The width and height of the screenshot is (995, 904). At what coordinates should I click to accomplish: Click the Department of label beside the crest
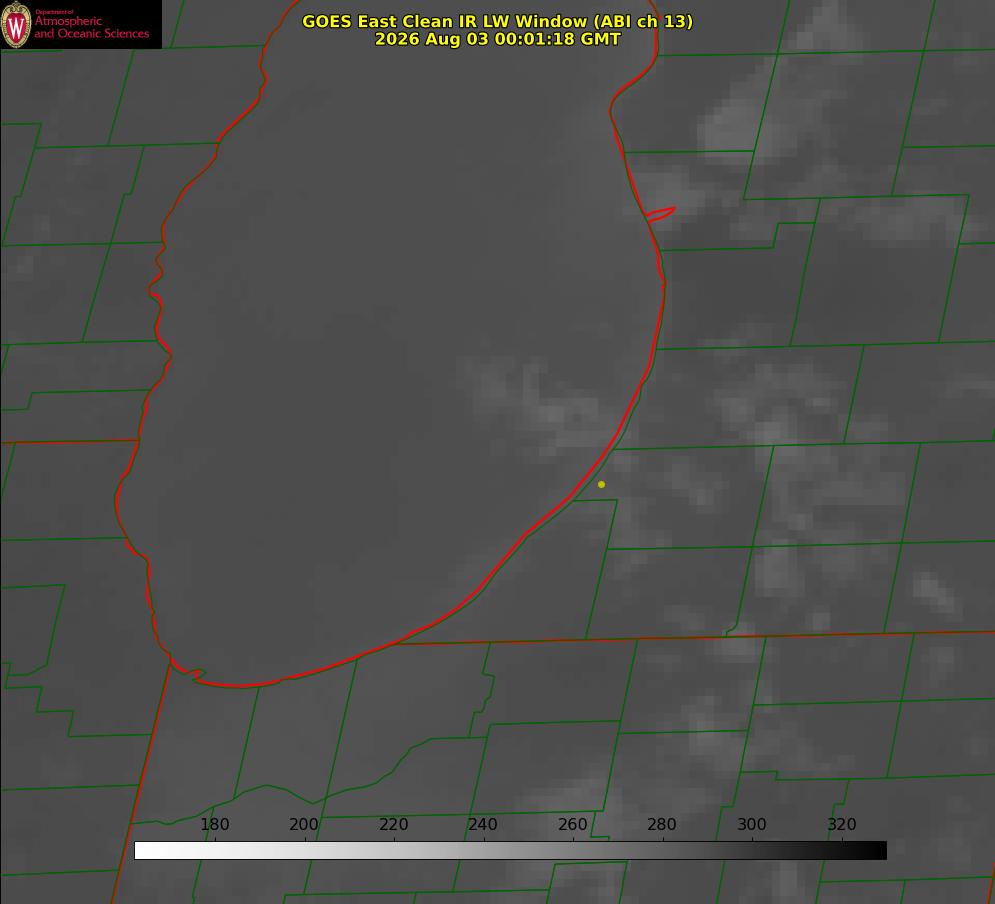tap(54, 12)
